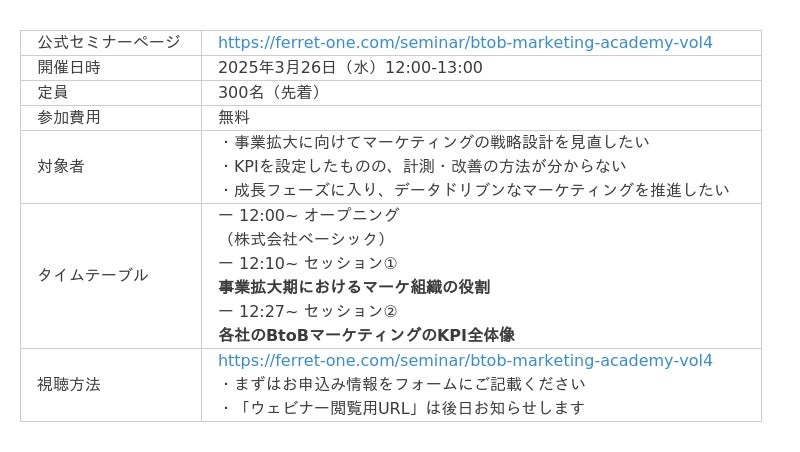Select the タイムテーブル label cell
The width and height of the screenshot is (800, 452).
[x=111, y=276]
